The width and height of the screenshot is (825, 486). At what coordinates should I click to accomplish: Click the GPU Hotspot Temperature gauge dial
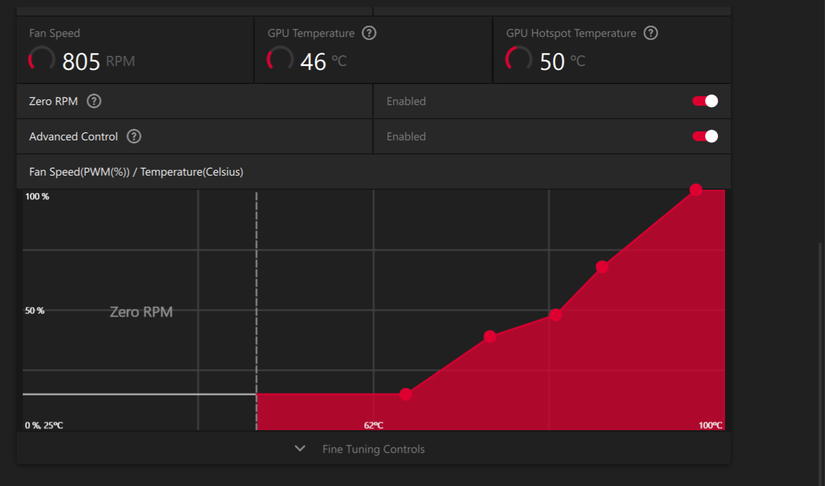[x=519, y=59]
